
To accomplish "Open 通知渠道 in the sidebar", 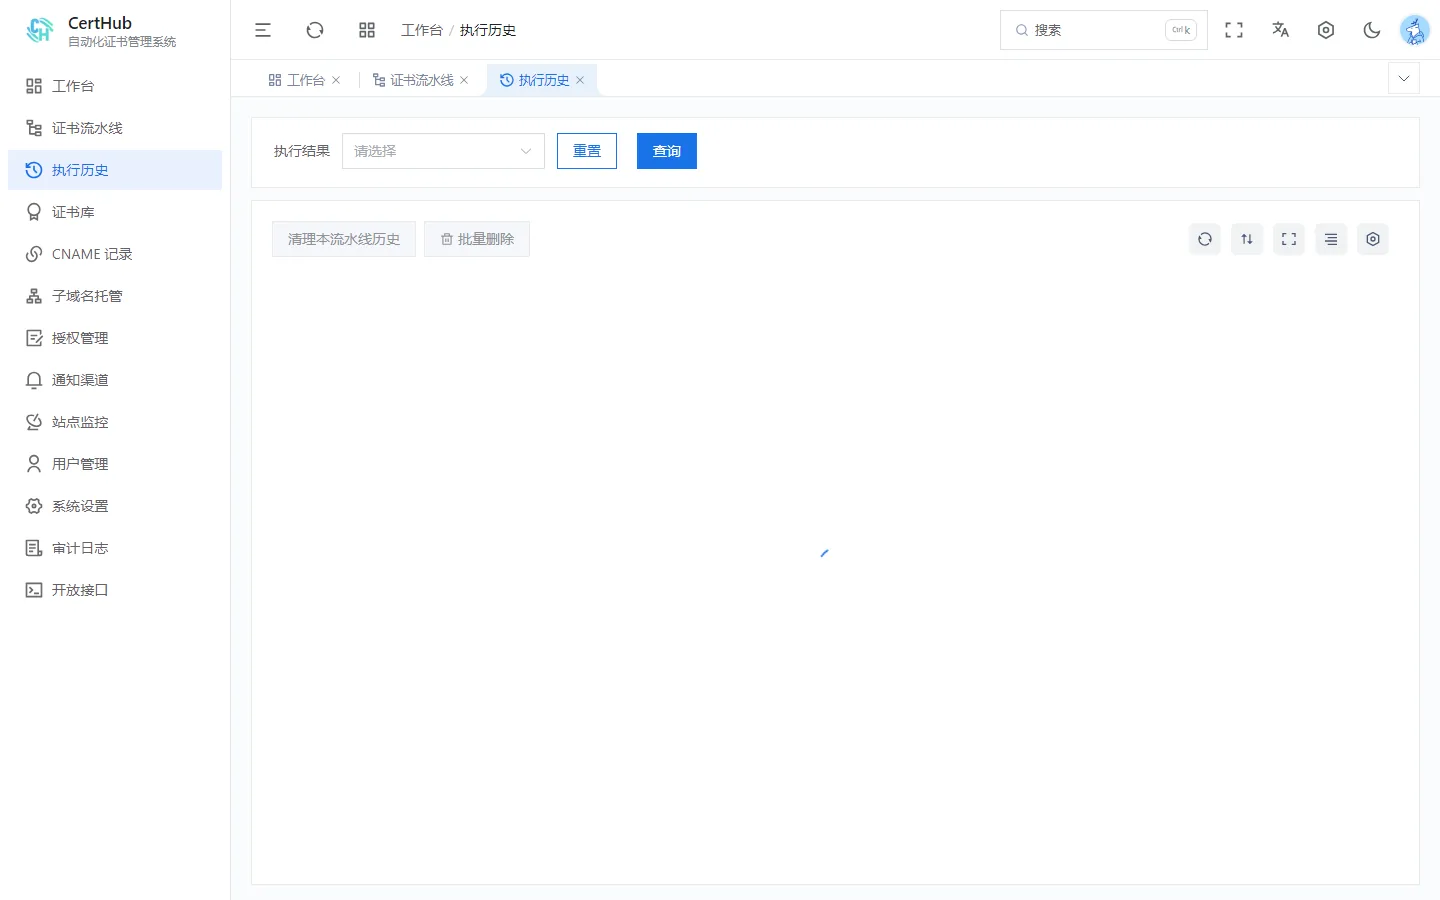I will (115, 380).
